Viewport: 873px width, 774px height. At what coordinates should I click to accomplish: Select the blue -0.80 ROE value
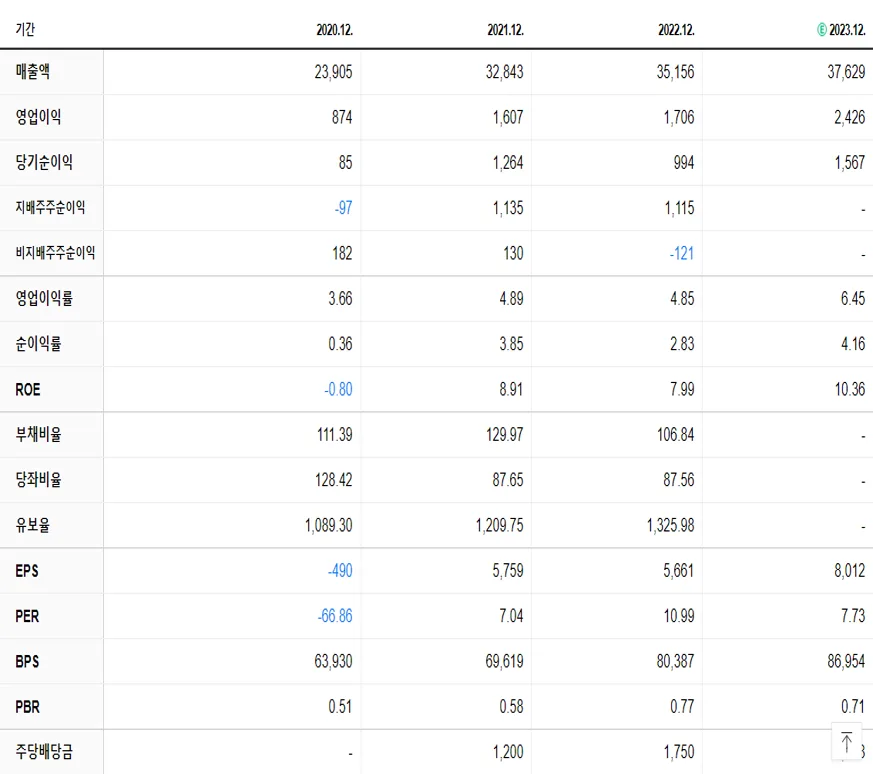point(339,389)
